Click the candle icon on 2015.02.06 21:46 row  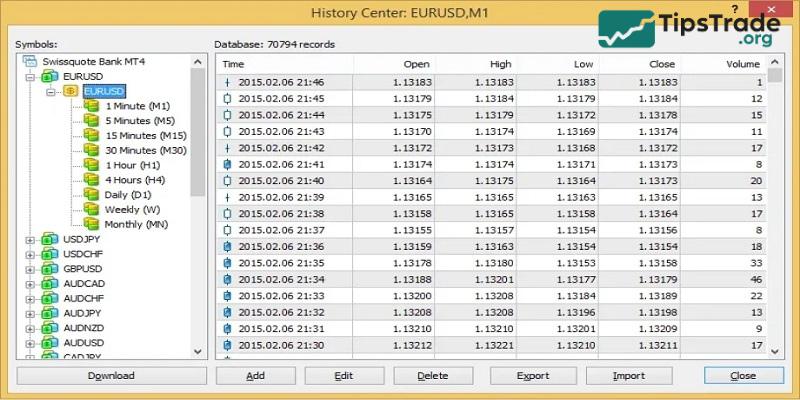228,82
